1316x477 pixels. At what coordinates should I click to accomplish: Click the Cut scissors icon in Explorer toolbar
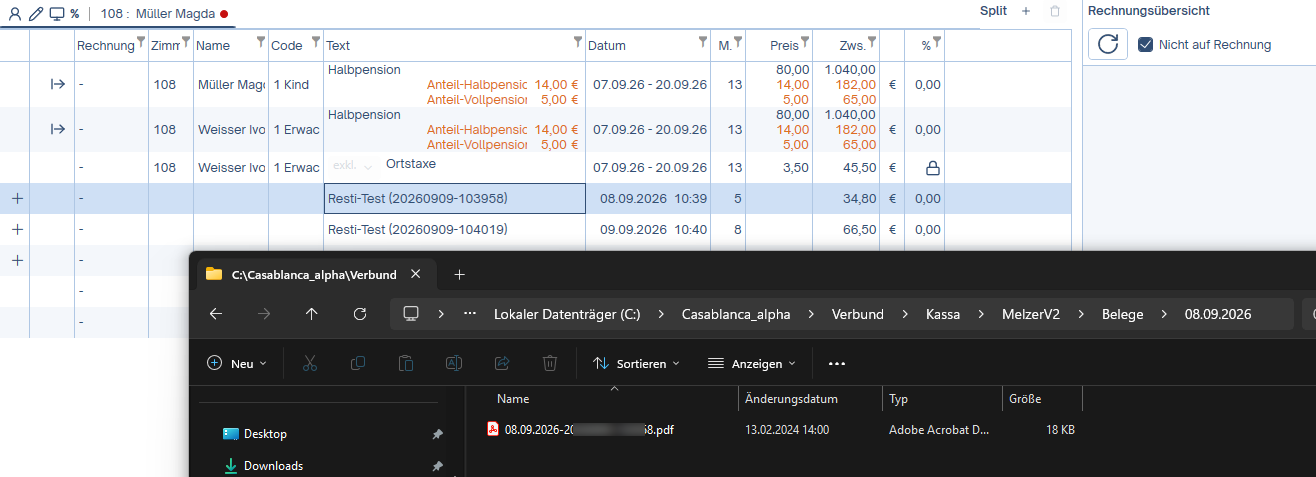click(310, 364)
